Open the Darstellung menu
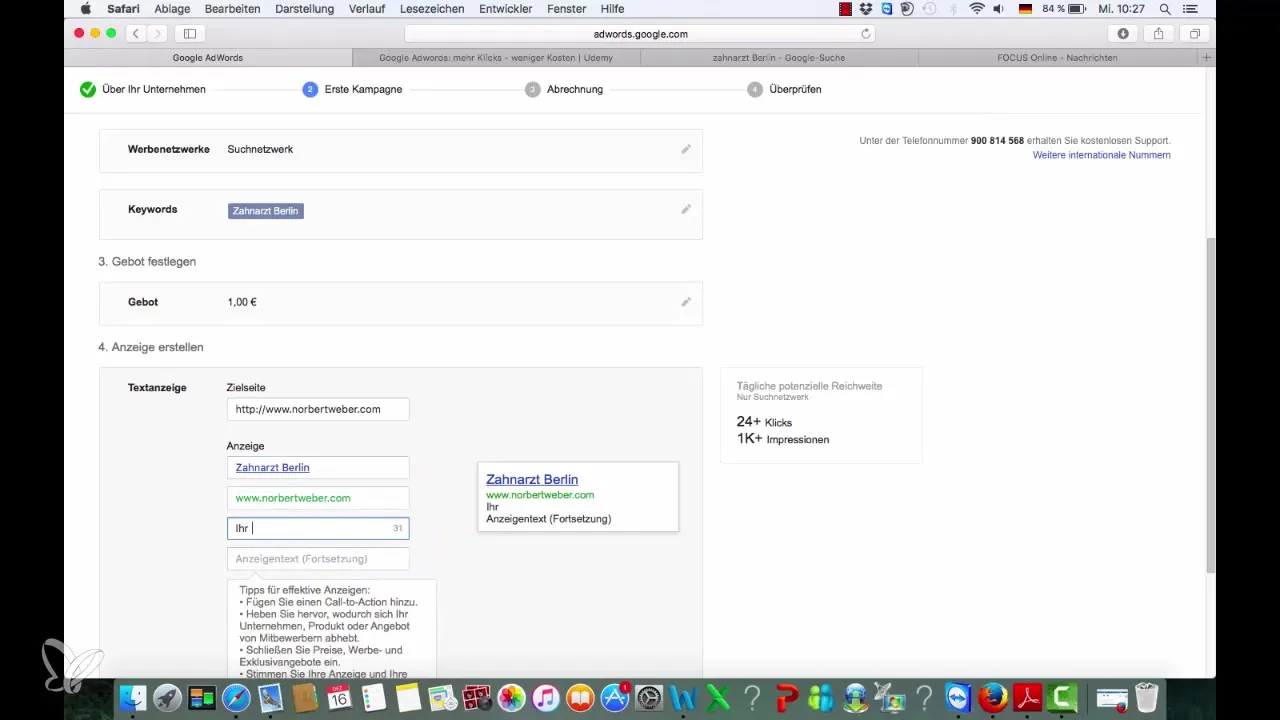 (303, 8)
